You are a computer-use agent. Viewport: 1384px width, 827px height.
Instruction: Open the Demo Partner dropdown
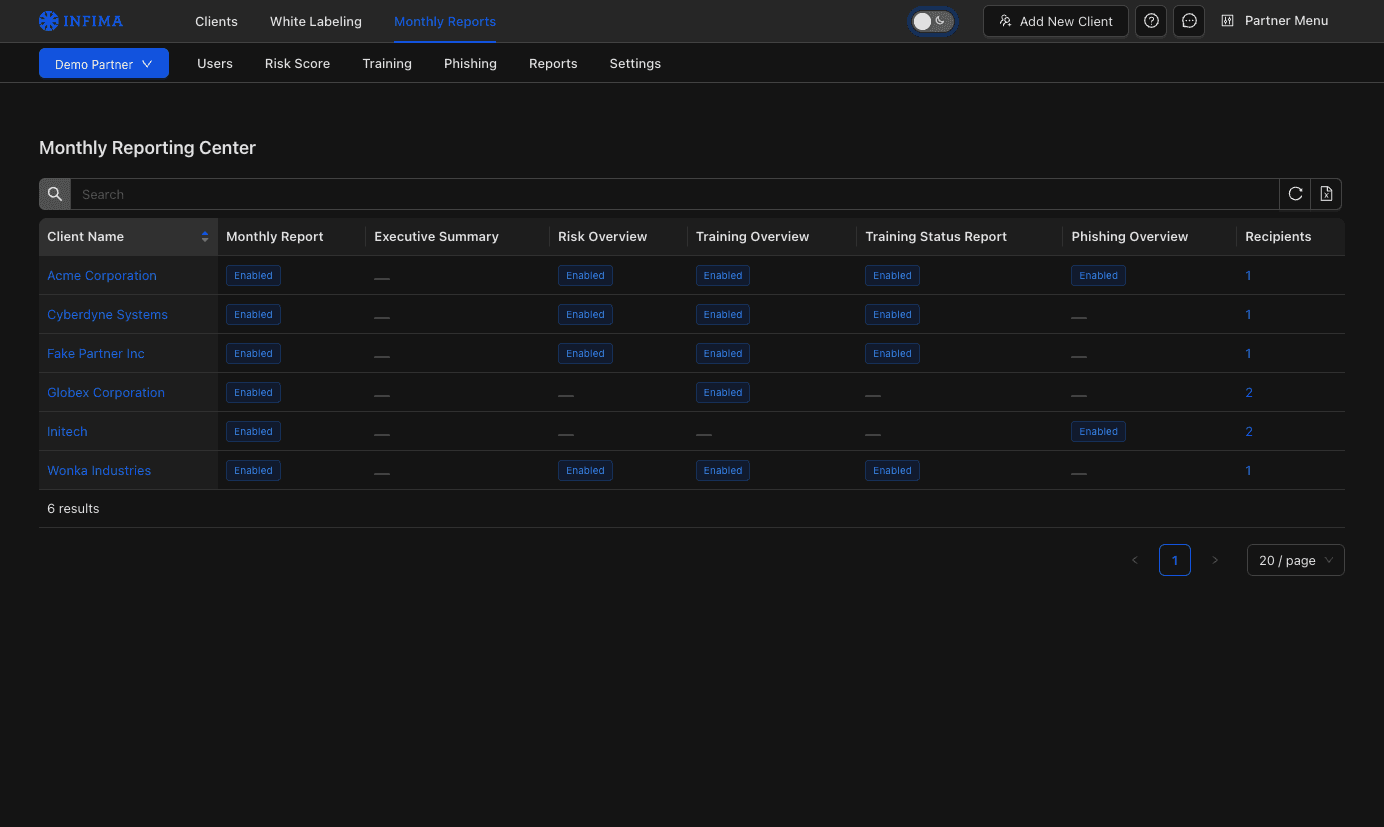104,63
